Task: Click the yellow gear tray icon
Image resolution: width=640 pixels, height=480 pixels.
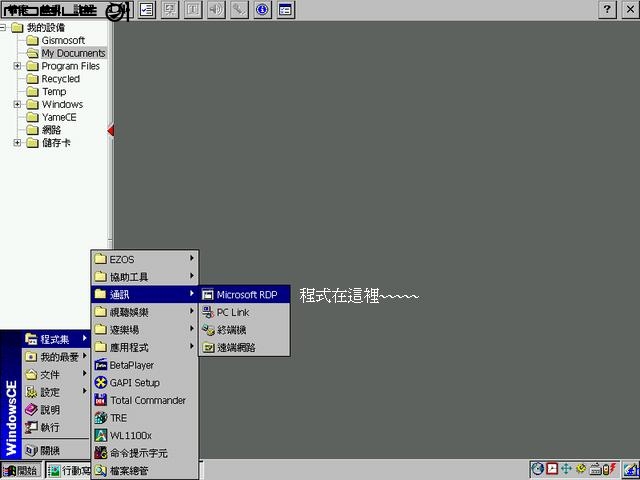Action: [581, 469]
